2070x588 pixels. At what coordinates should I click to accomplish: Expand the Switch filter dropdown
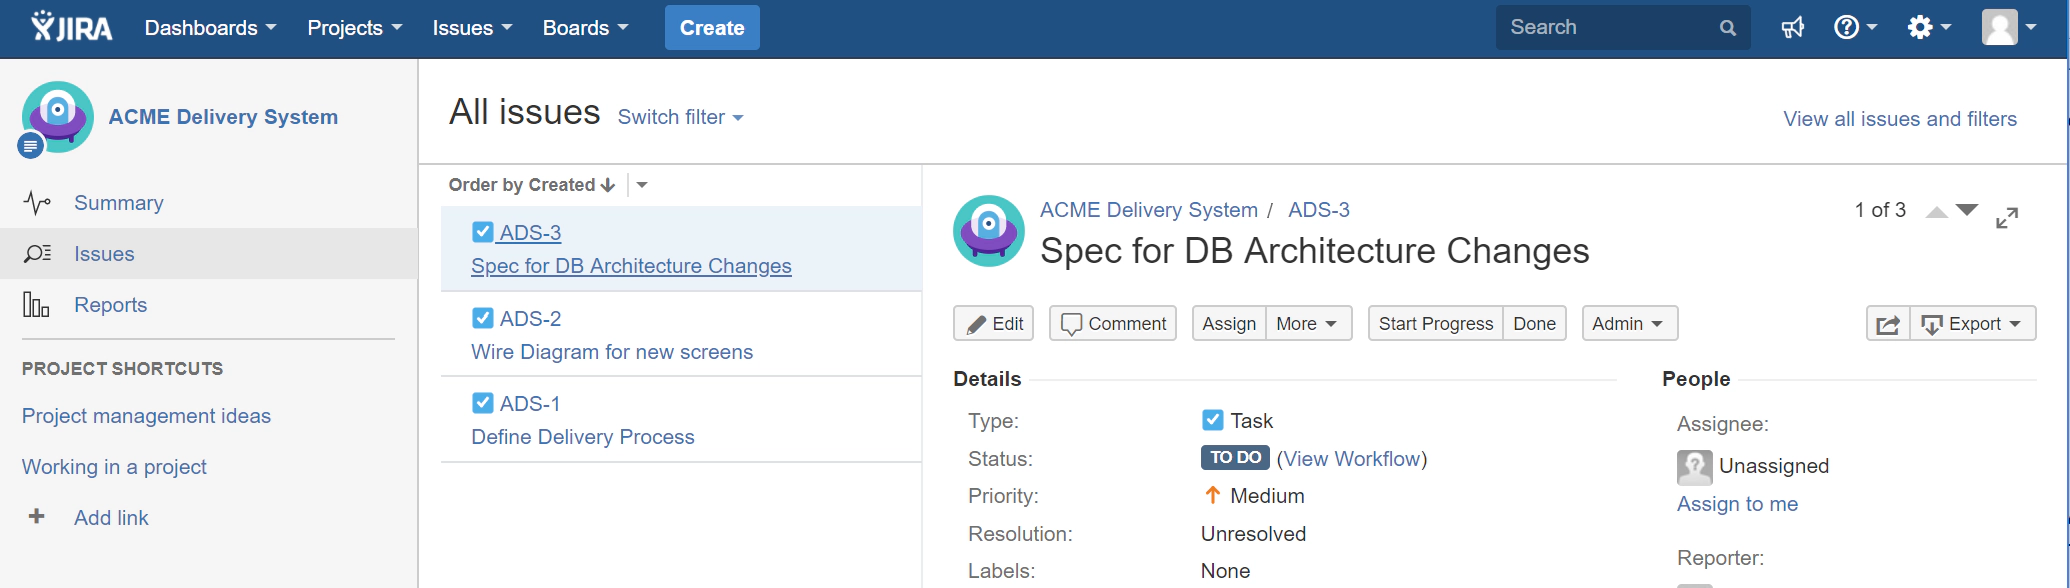680,117
